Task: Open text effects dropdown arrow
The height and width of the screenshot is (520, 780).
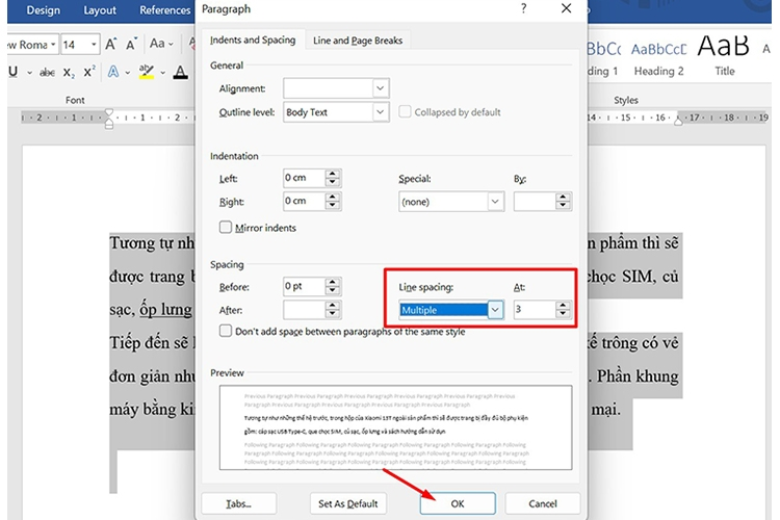Action: pyautogui.click(x=128, y=73)
